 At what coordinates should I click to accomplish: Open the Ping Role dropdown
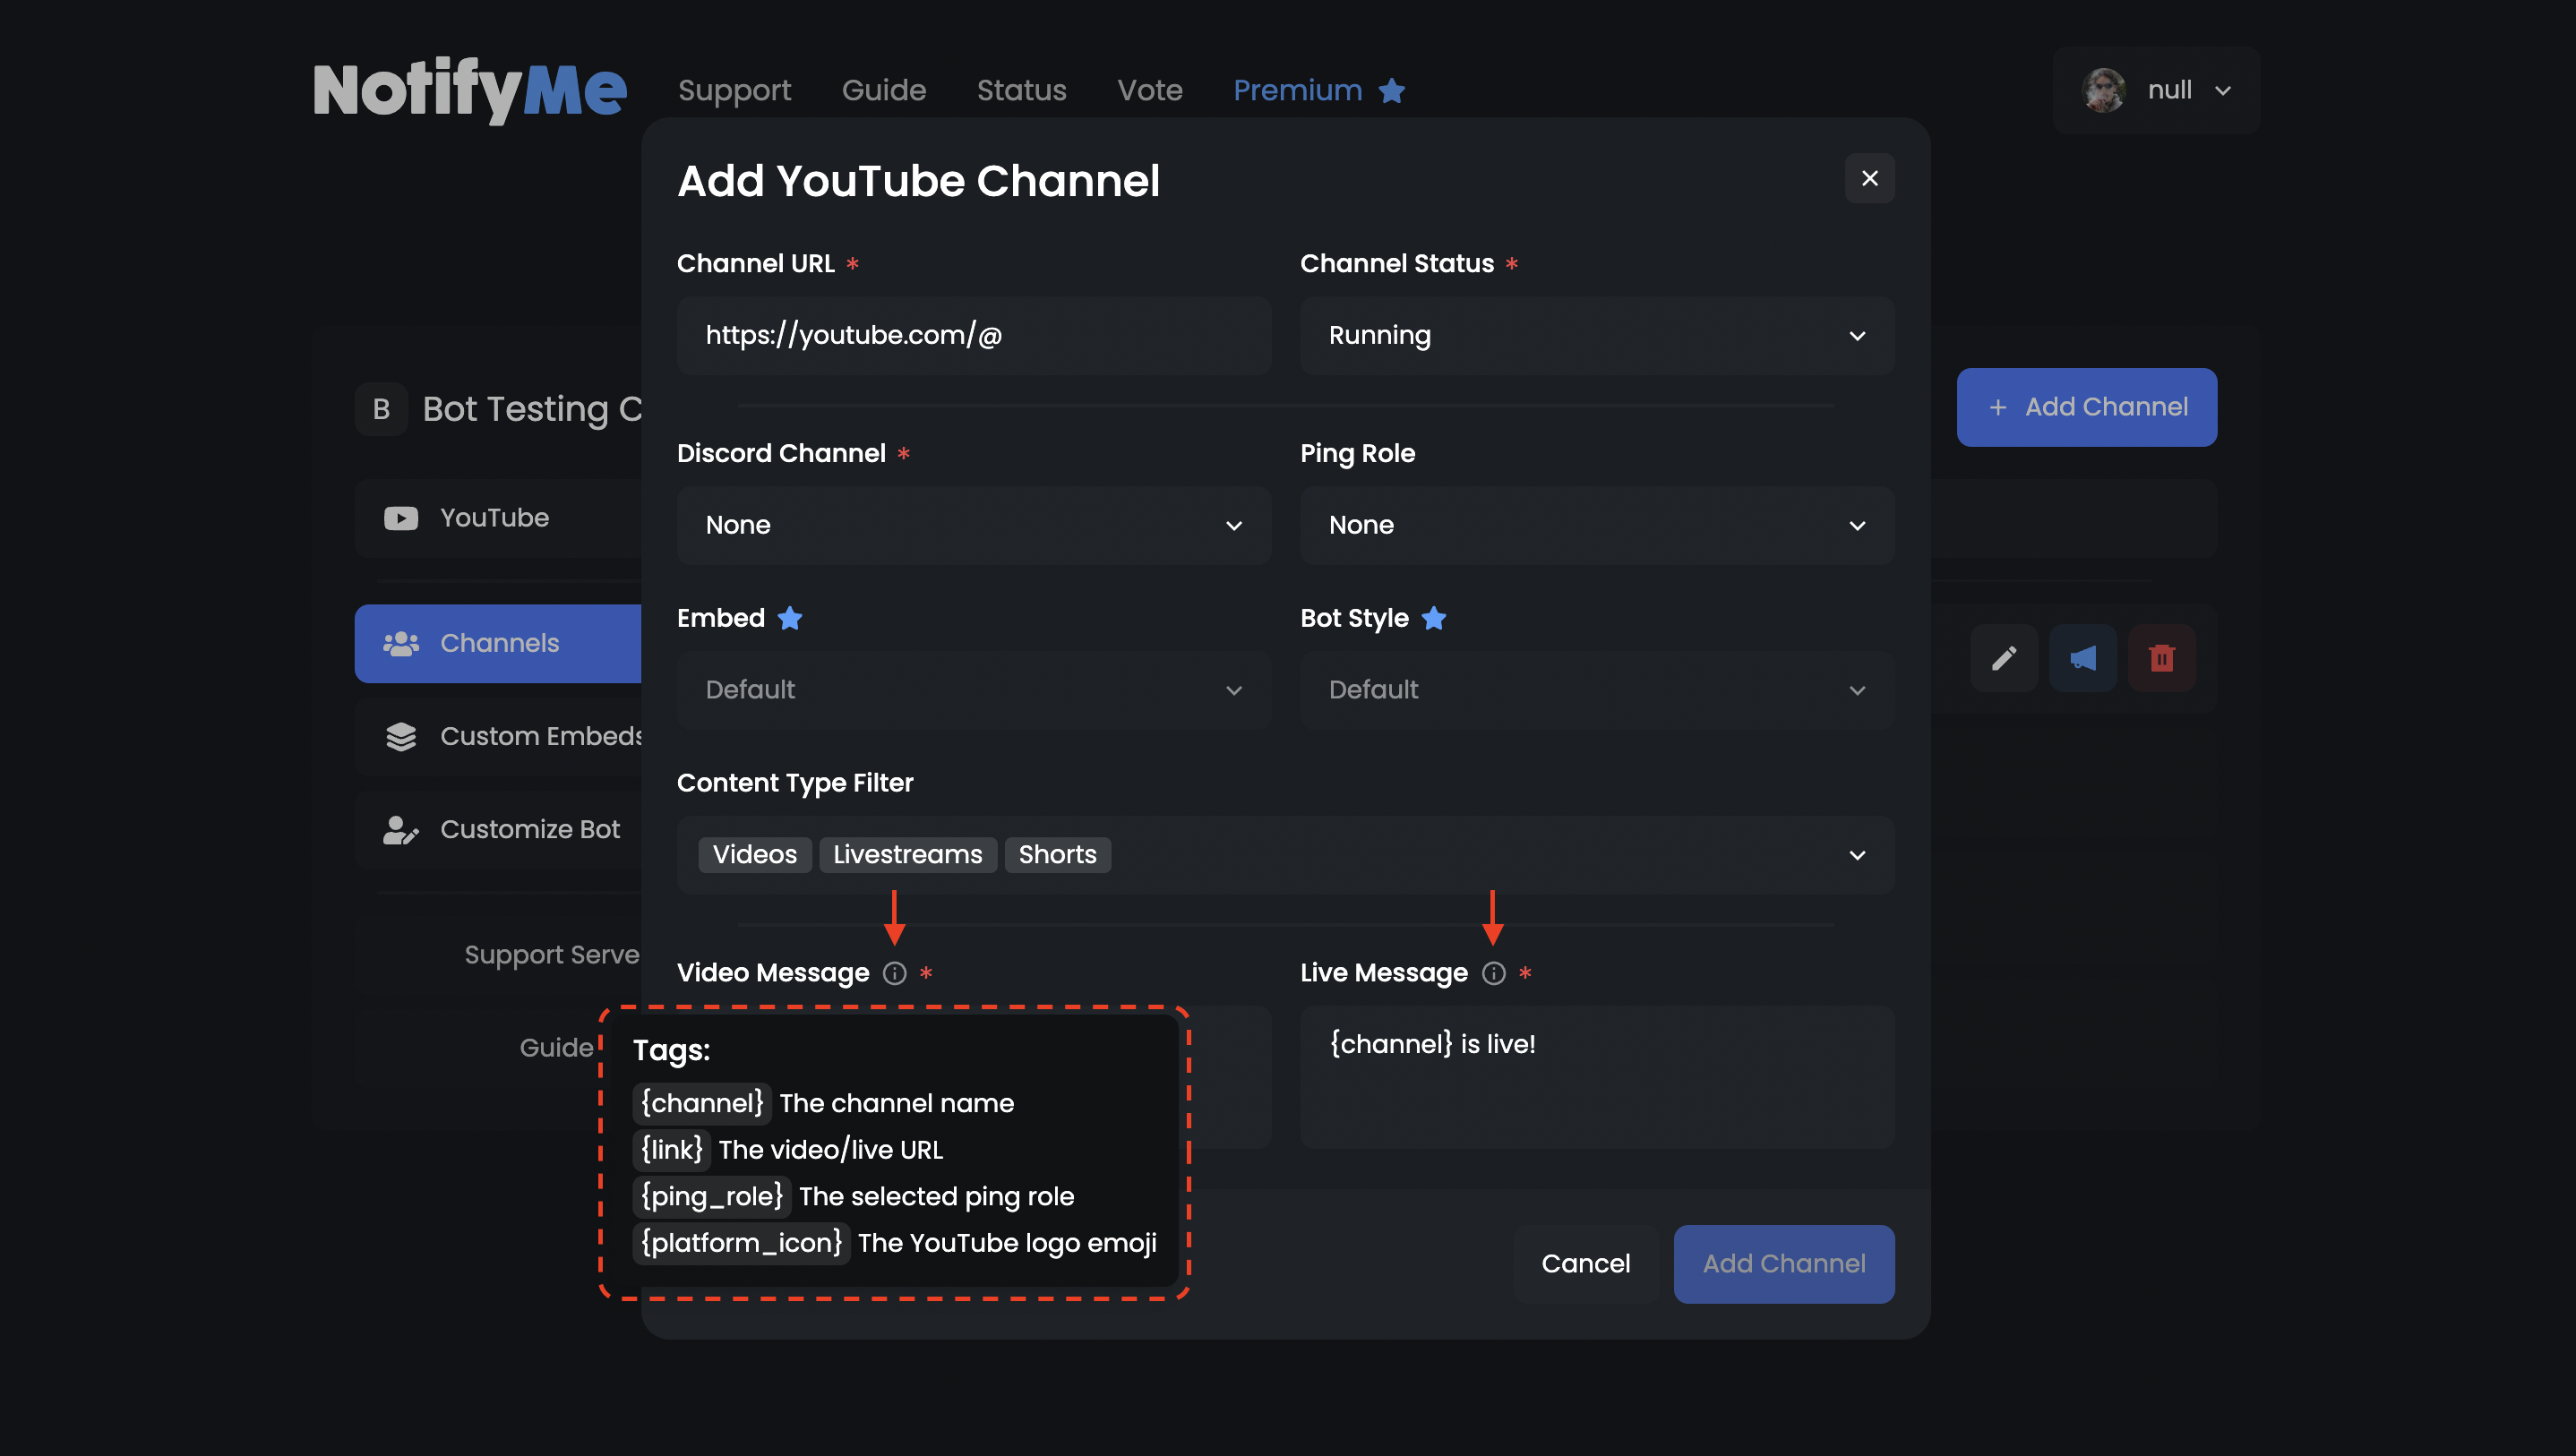point(1596,525)
